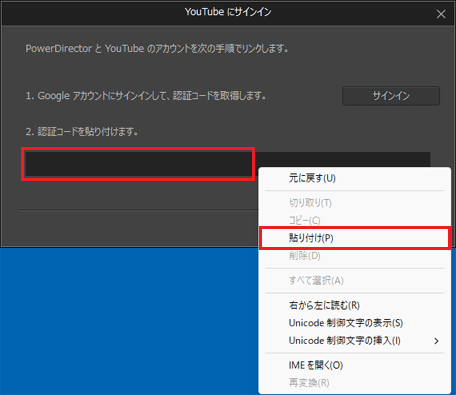
Task: Choose IME を開く(O) menu entry
Action: (x=355, y=365)
